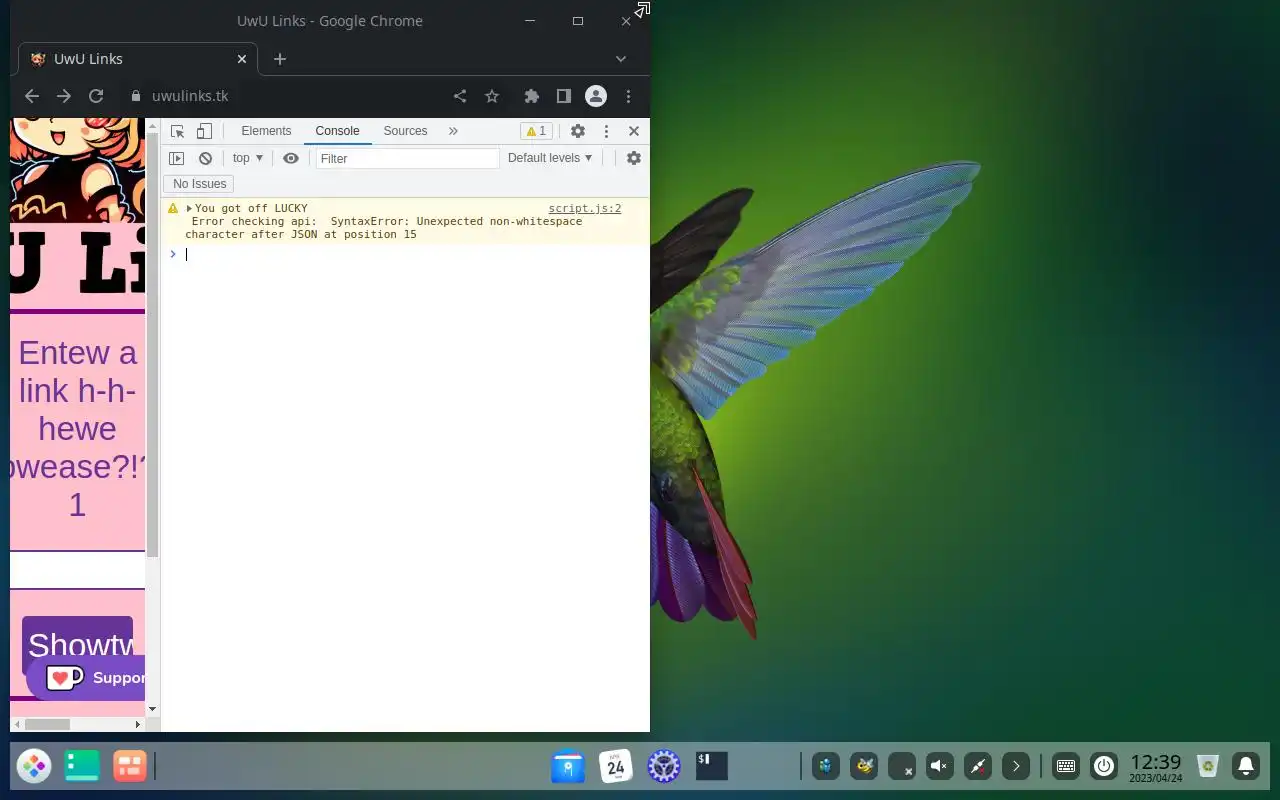Open the Chrome profile avatar menu
The height and width of the screenshot is (800, 1280).
click(596, 96)
